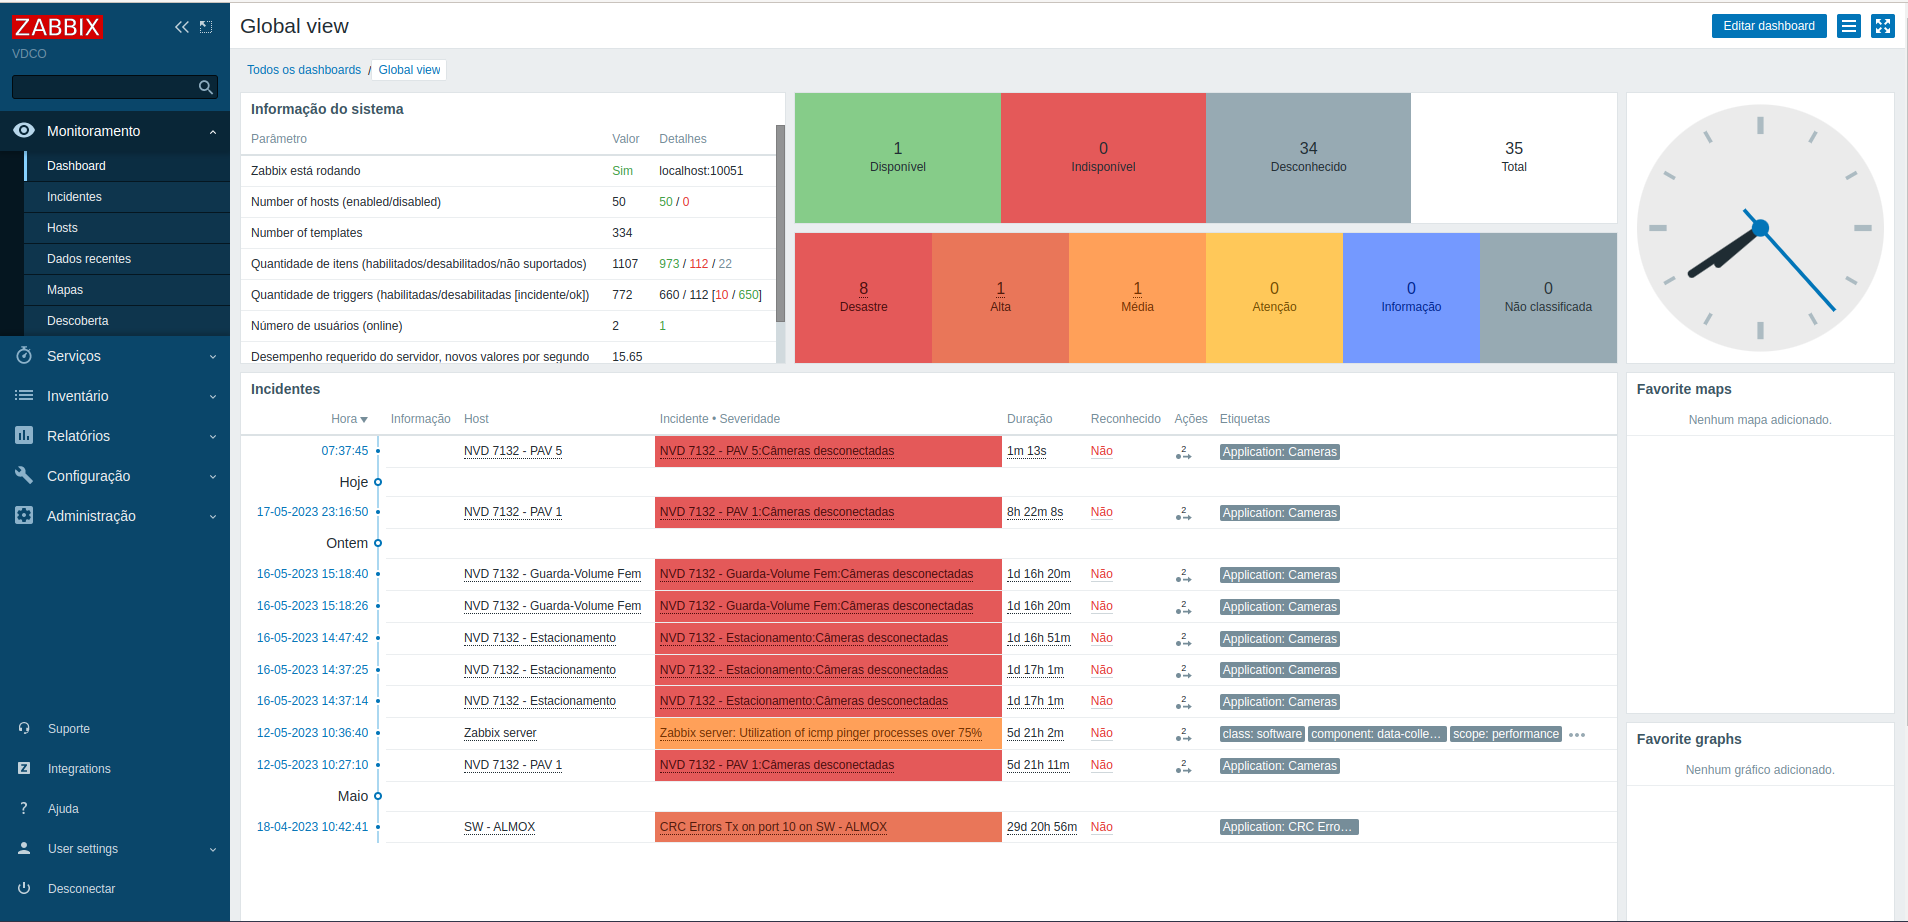Click the search magnifier icon
Image resolution: width=1908 pixels, height=922 pixels.
click(206, 87)
